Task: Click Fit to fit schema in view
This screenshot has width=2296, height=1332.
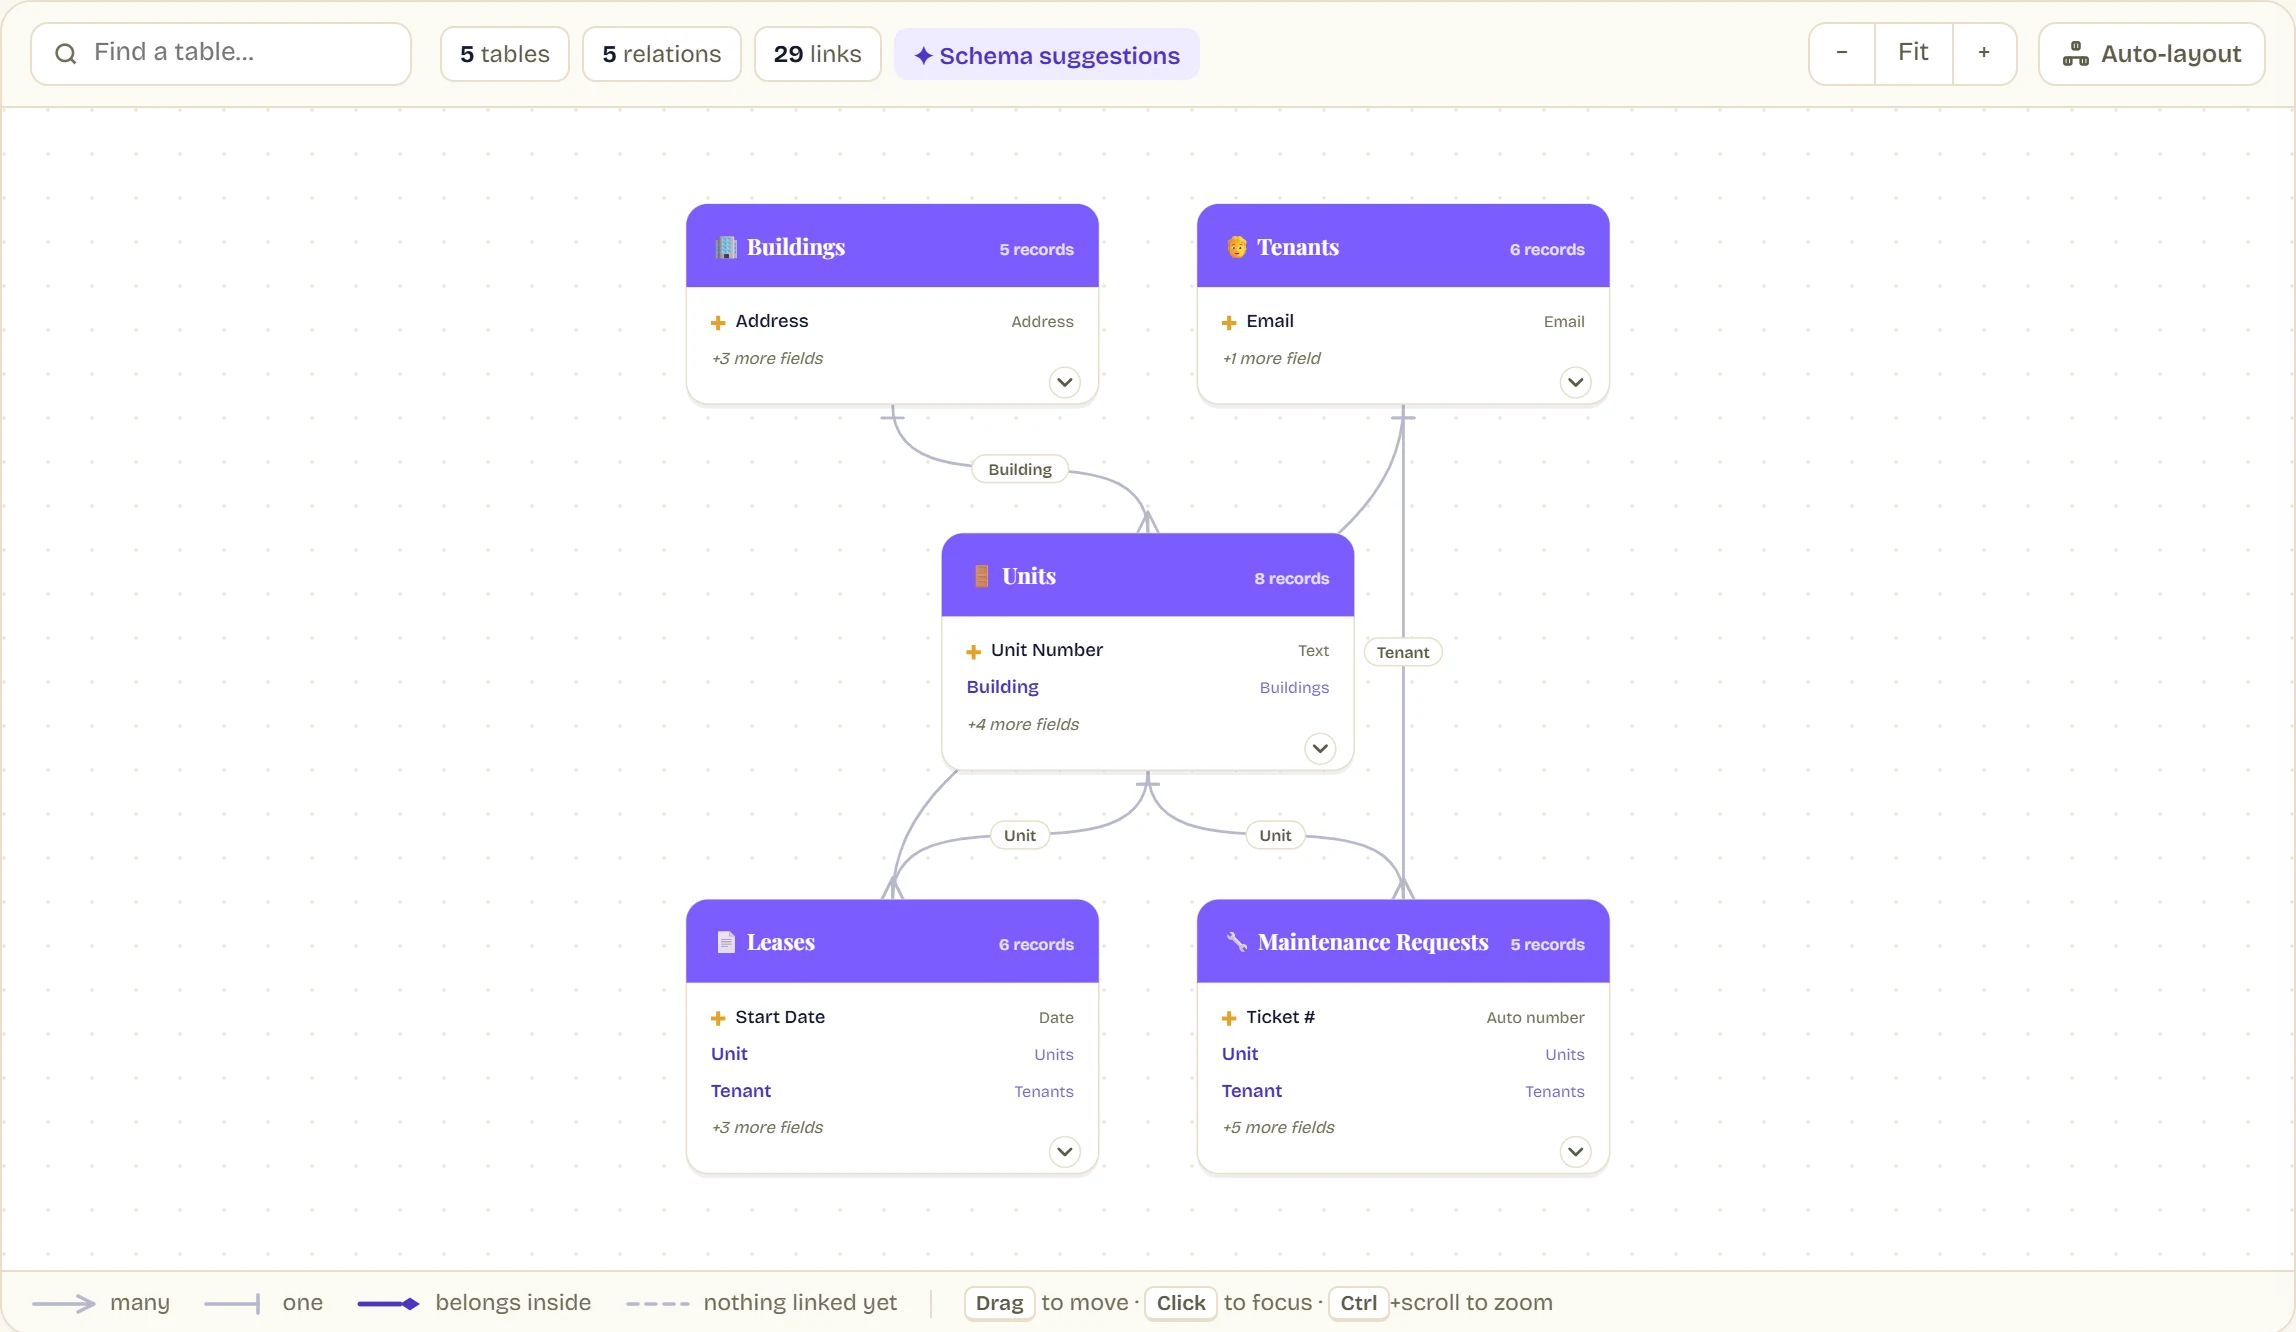Action: coord(1913,53)
